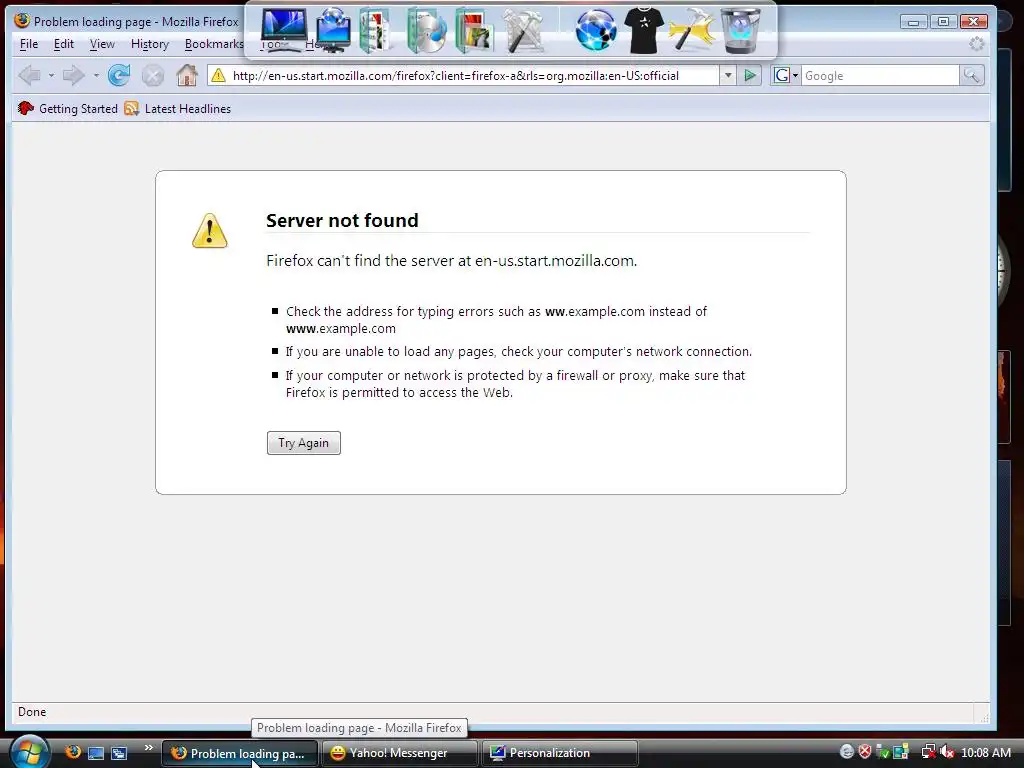Click the muted volume tray icon
1024x768 pixels.
click(947, 752)
